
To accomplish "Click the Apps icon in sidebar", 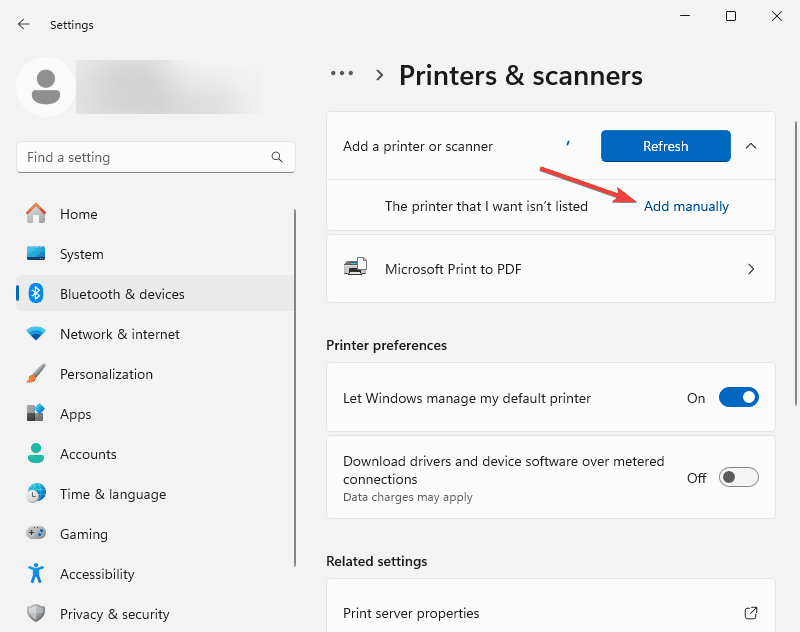I will 36,413.
